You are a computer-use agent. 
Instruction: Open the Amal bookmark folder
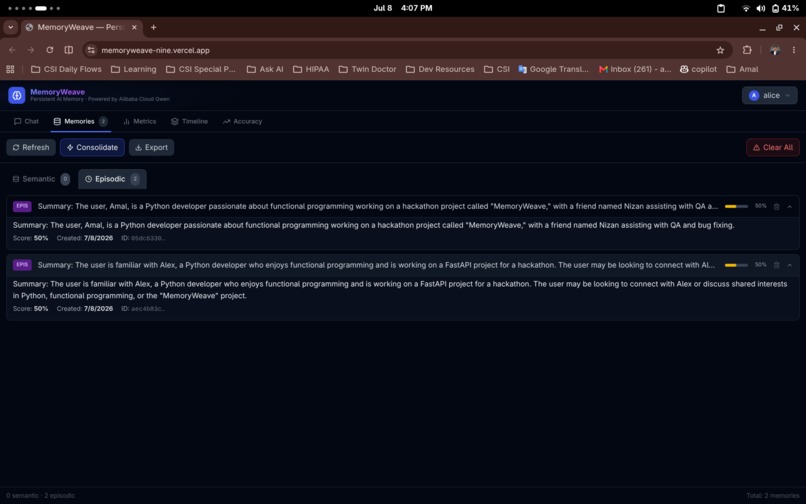[742, 69]
